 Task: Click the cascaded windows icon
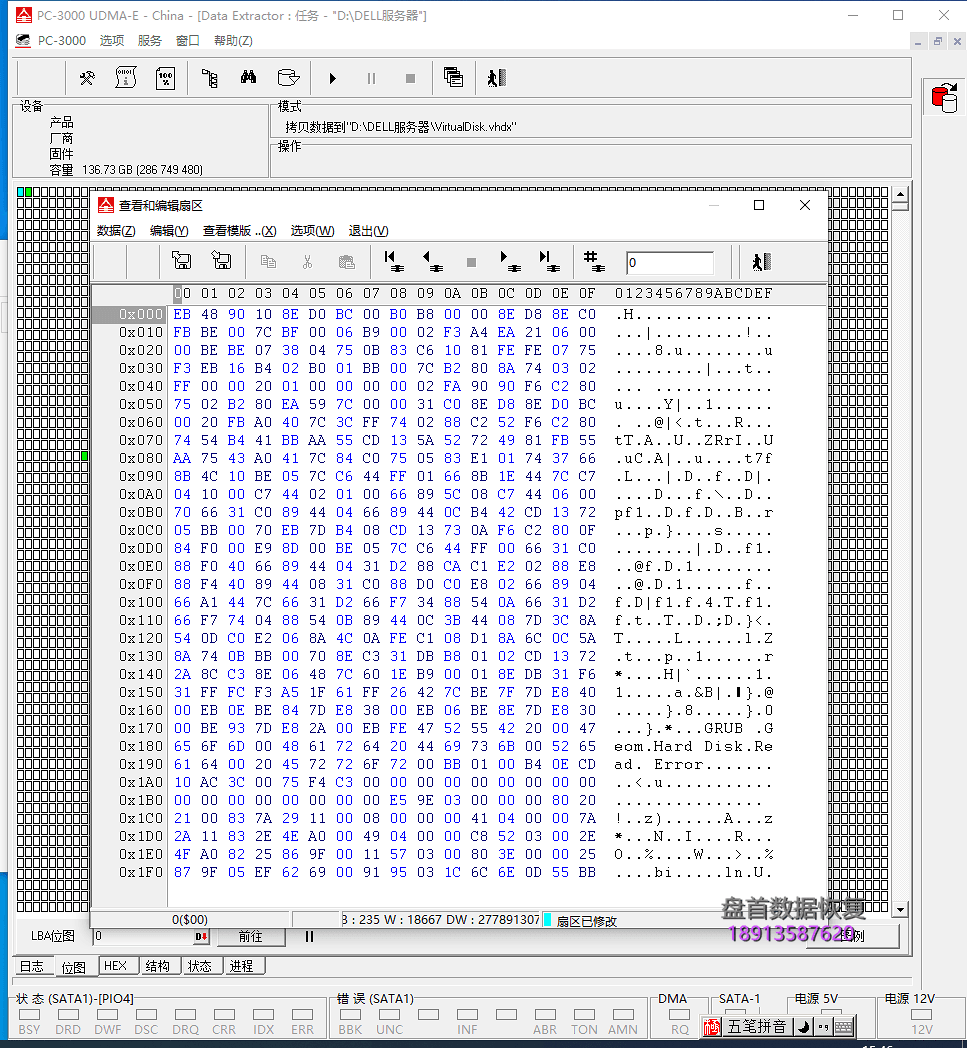pos(454,78)
